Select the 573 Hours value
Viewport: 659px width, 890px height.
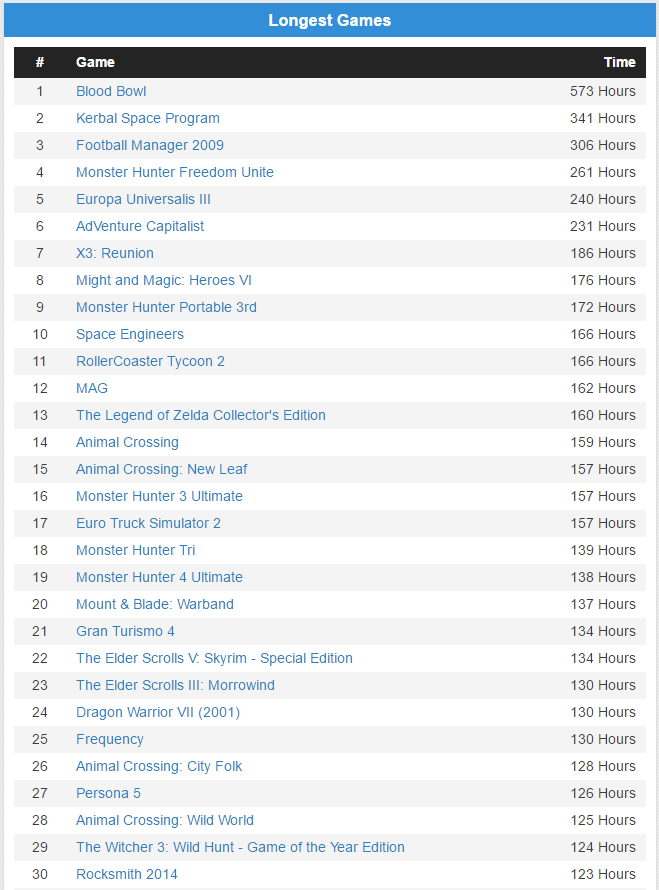click(x=603, y=91)
